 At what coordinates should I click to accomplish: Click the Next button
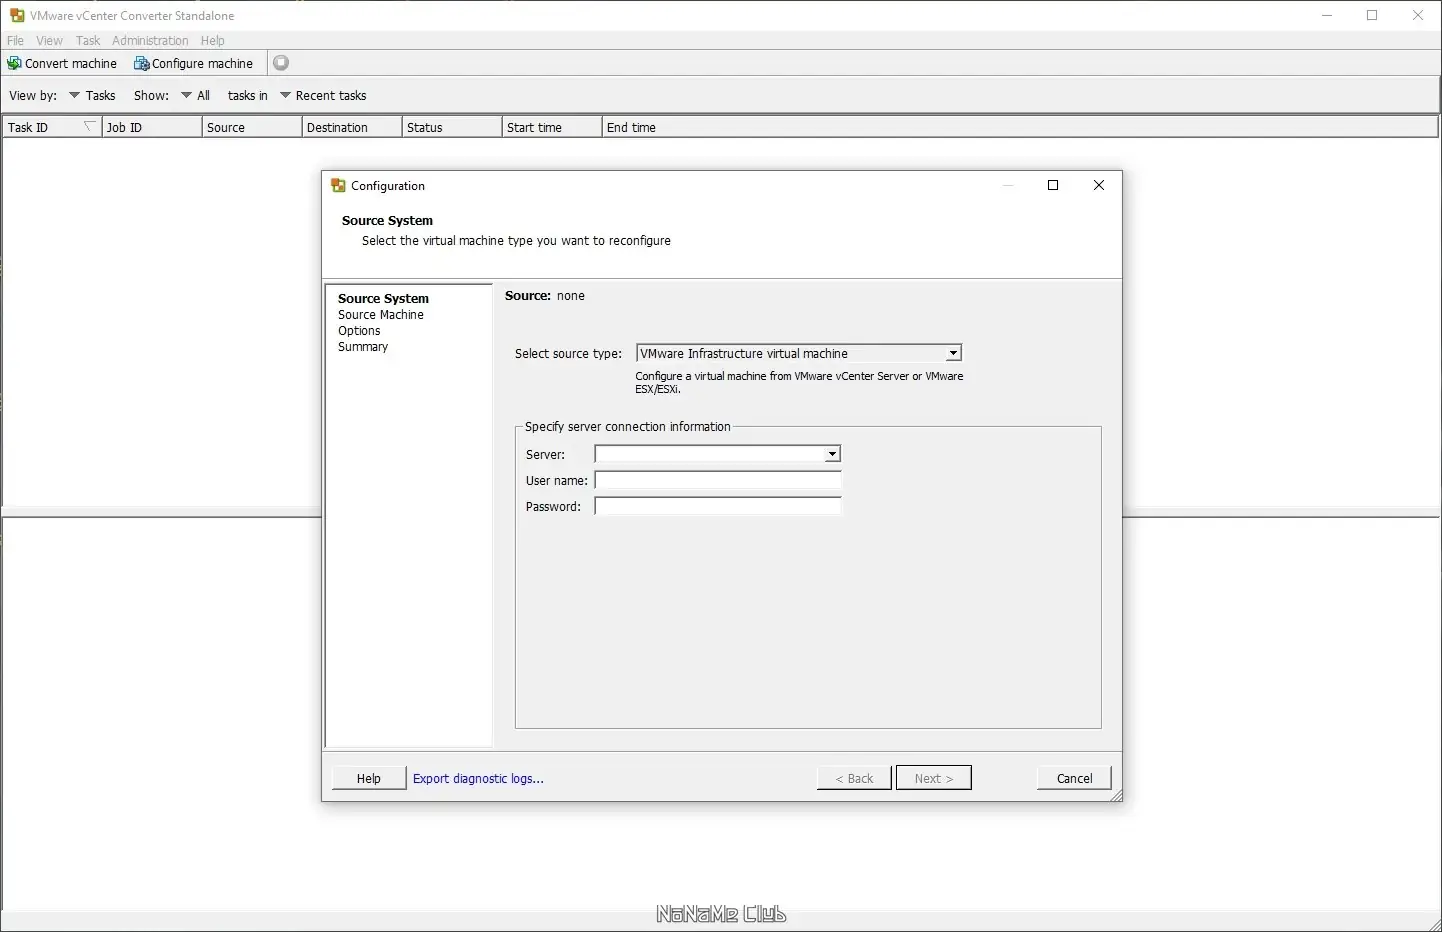pyautogui.click(x=934, y=778)
